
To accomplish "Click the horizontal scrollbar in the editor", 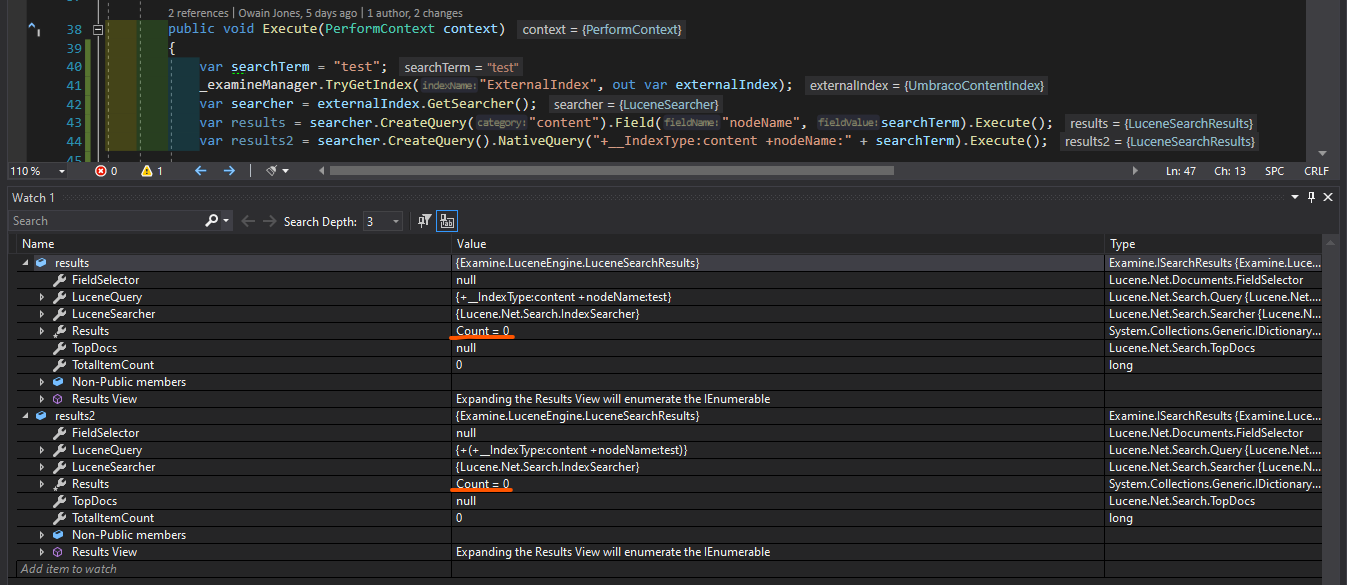I will tap(611, 171).
